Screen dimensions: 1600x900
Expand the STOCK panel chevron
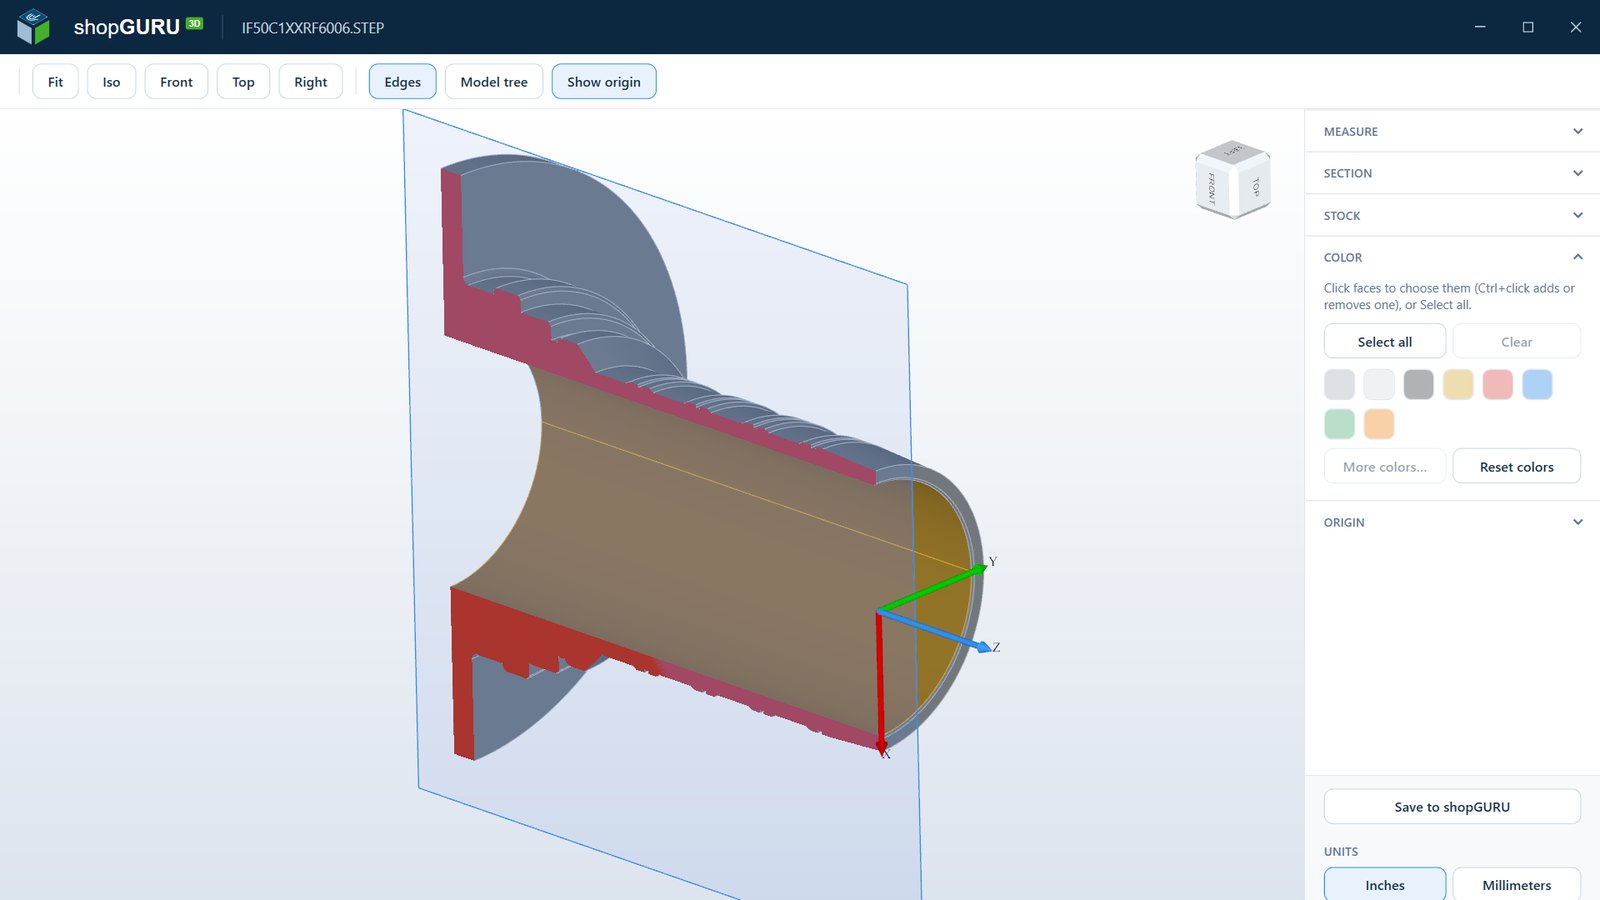coord(1578,215)
